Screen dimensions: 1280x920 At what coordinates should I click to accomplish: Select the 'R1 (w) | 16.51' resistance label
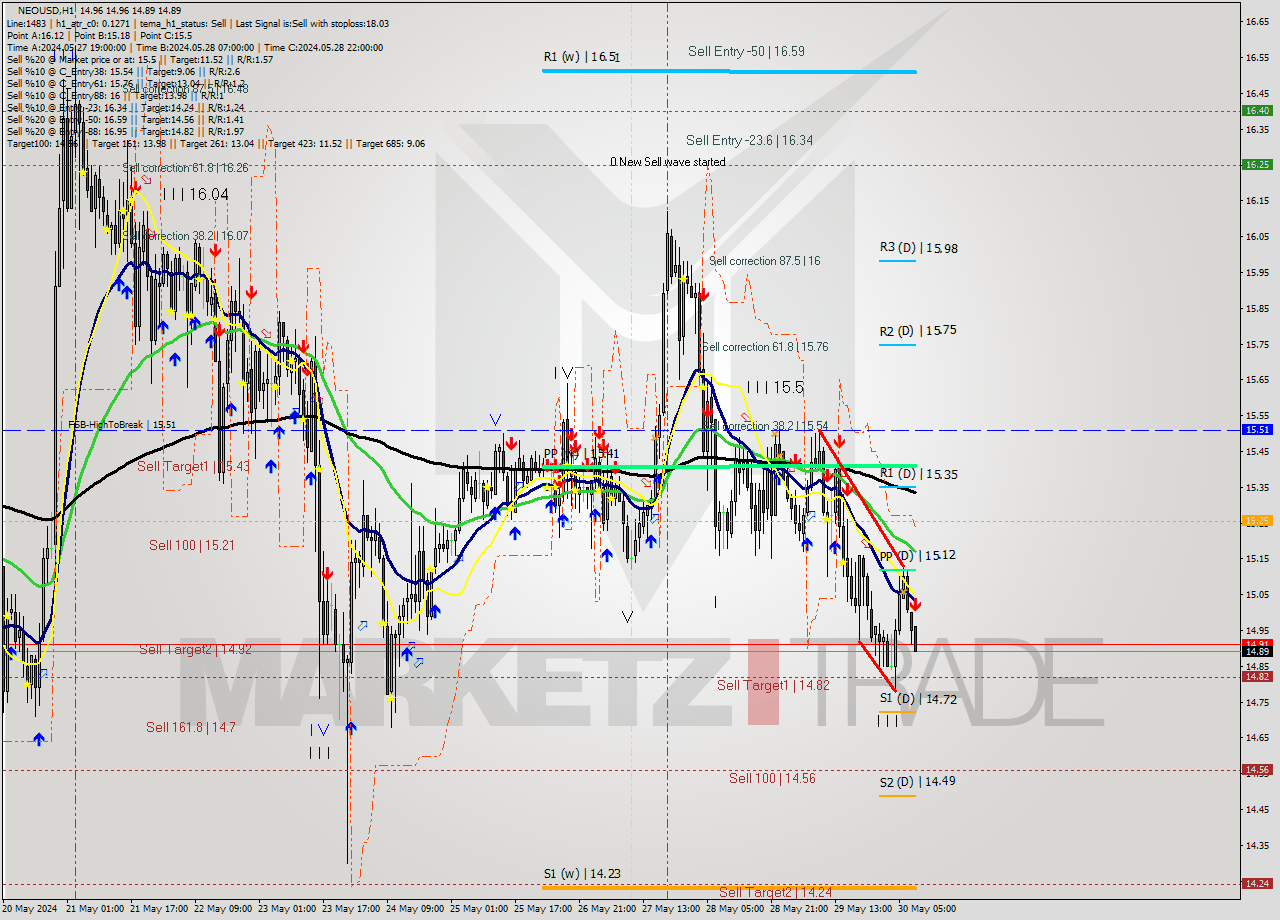pyautogui.click(x=582, y=57)
